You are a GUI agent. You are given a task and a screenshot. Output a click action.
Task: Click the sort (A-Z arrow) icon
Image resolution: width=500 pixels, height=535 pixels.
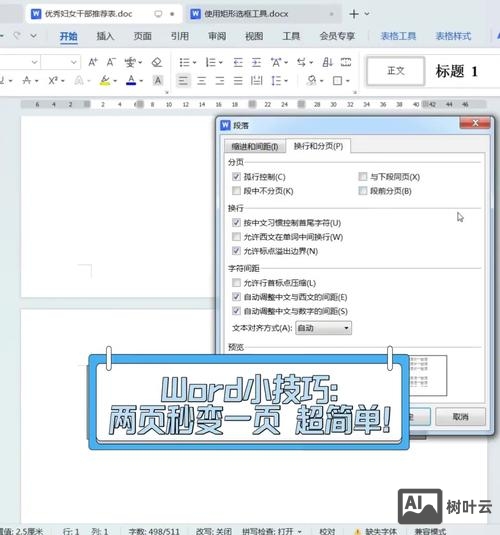coord(327,62)
